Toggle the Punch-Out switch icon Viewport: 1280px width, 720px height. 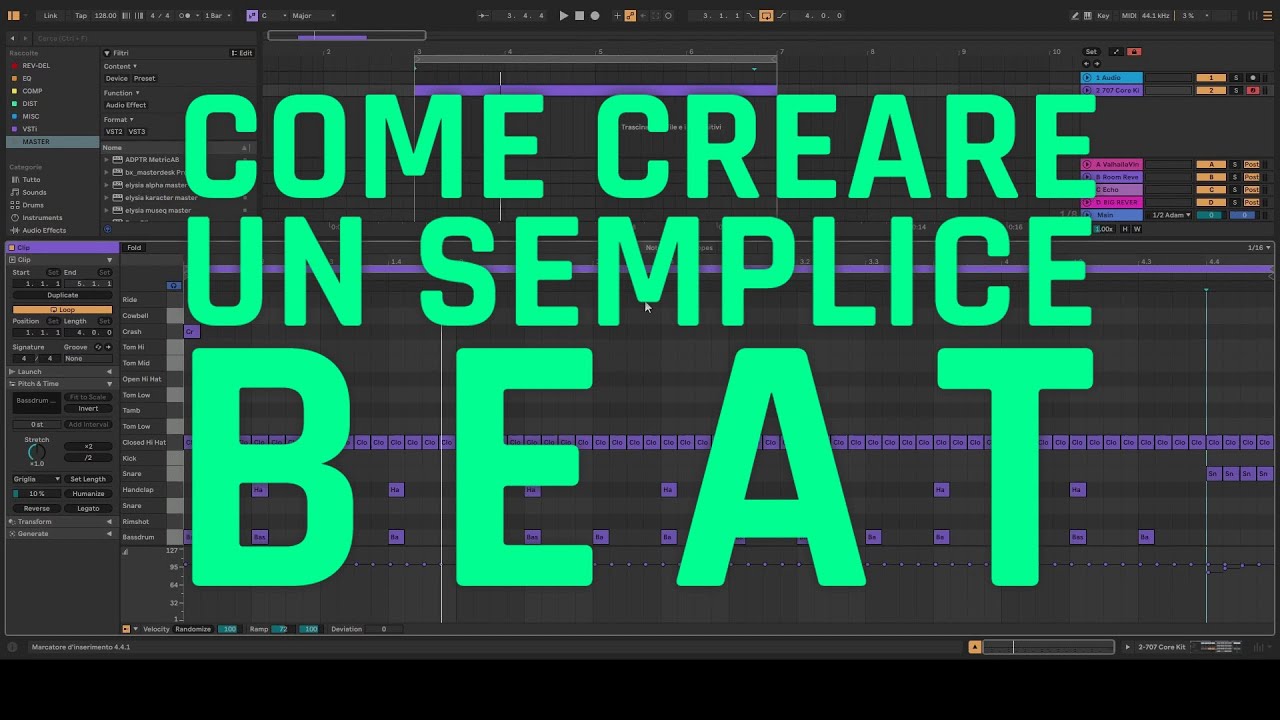[783, 16]
